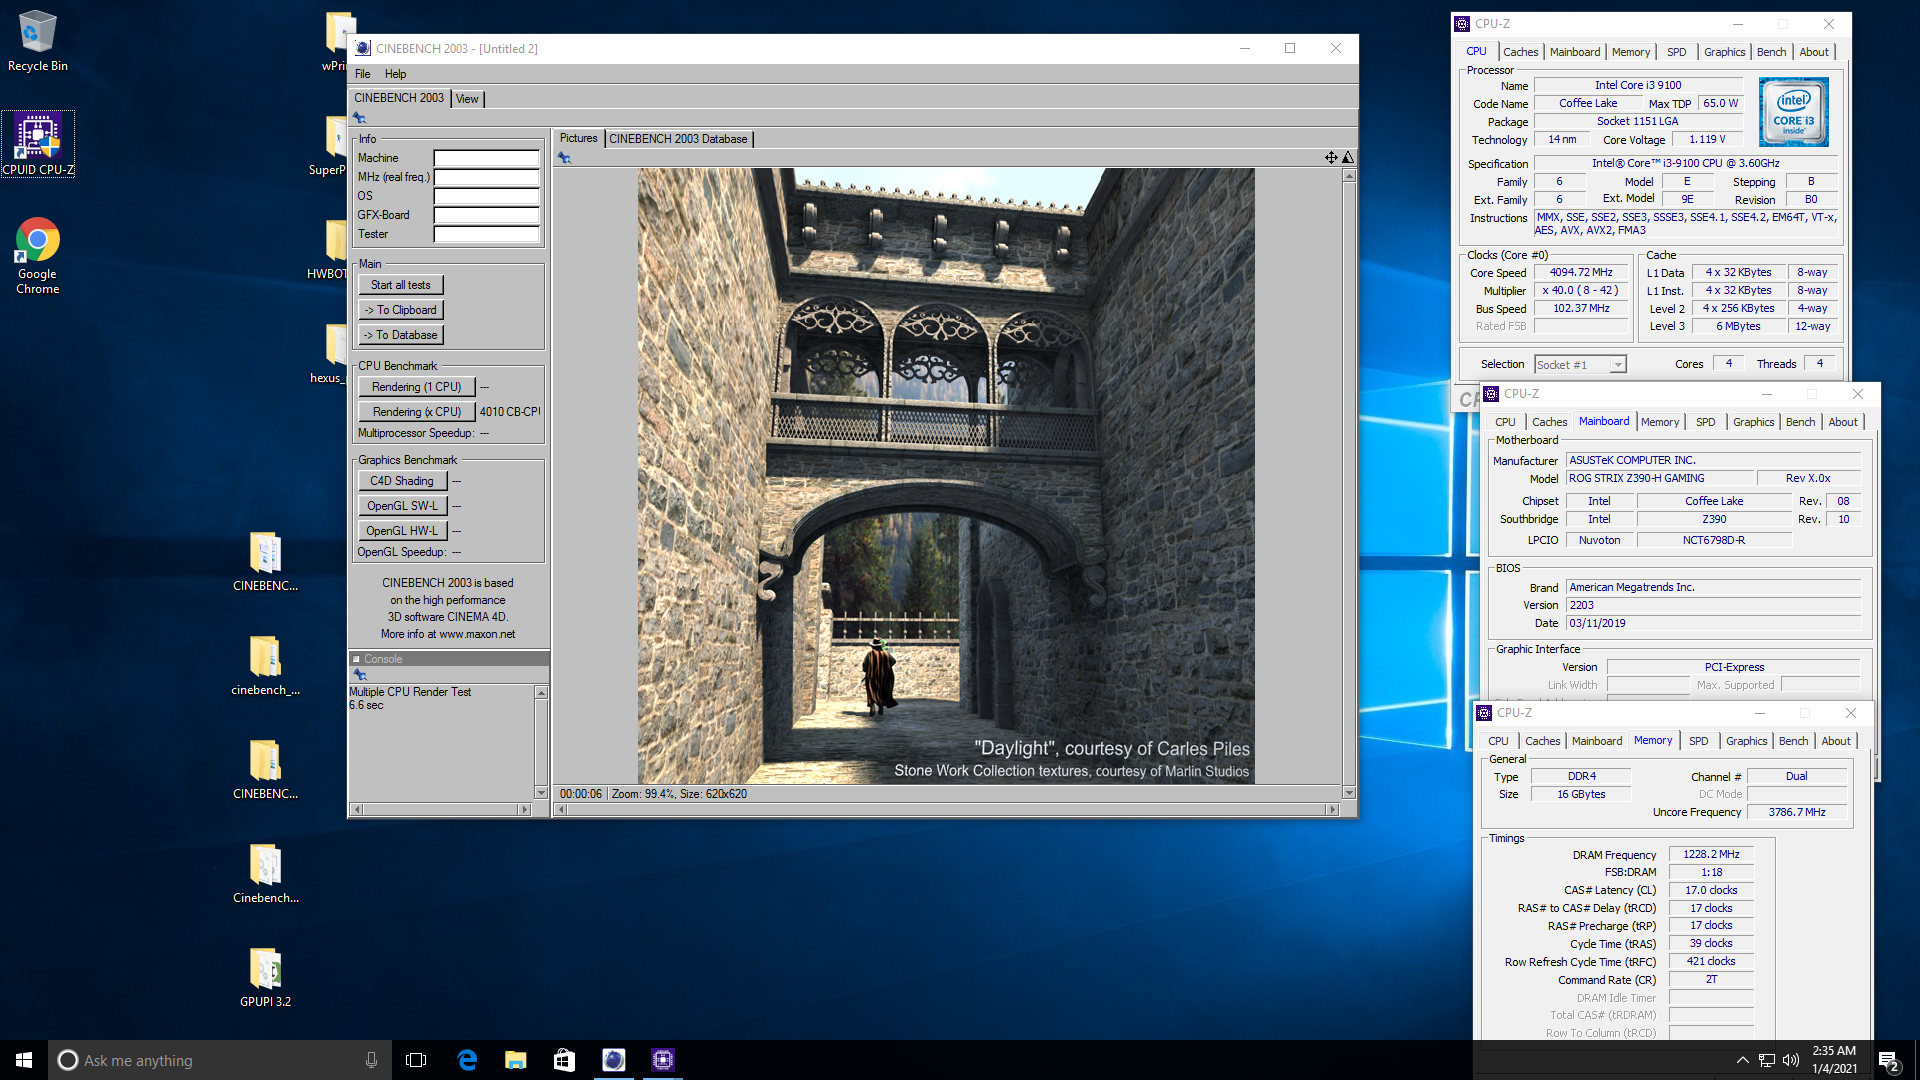Screen dimensions: 1920x1080
Task: Launch Microsoft Edge from taskbar
Action: pos(467,1060)
